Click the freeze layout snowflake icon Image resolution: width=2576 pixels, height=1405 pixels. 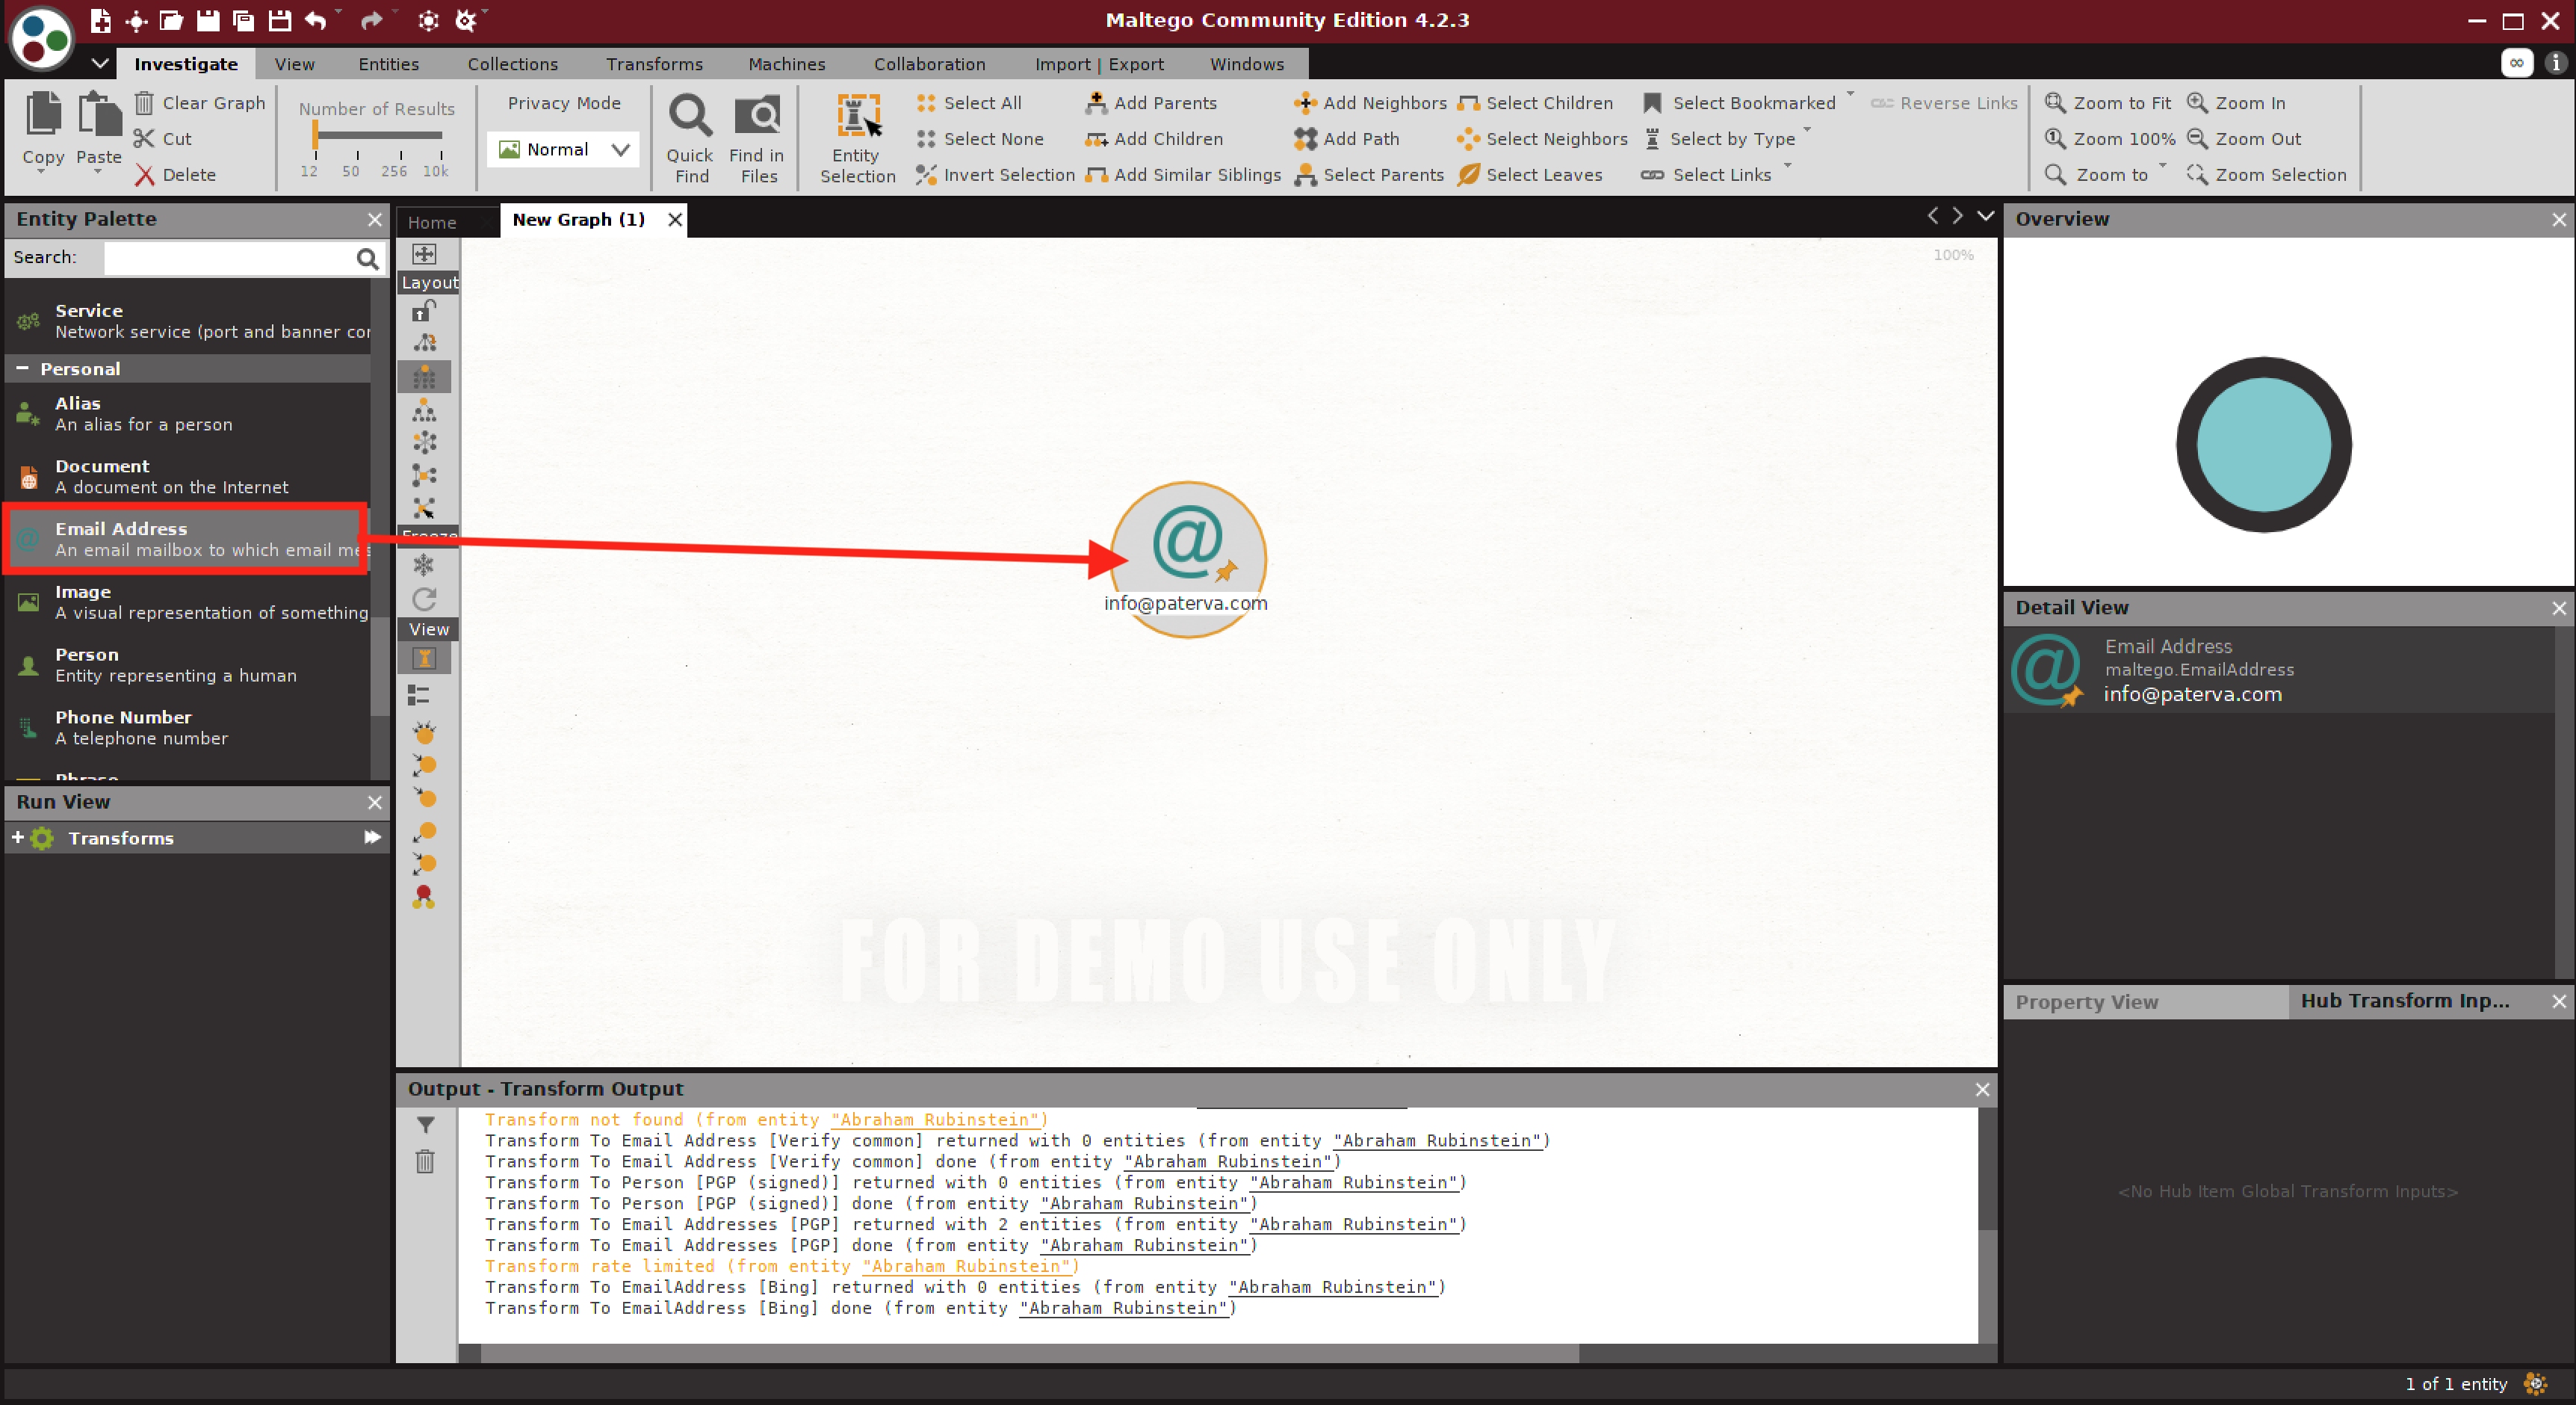tap(424, 565)
